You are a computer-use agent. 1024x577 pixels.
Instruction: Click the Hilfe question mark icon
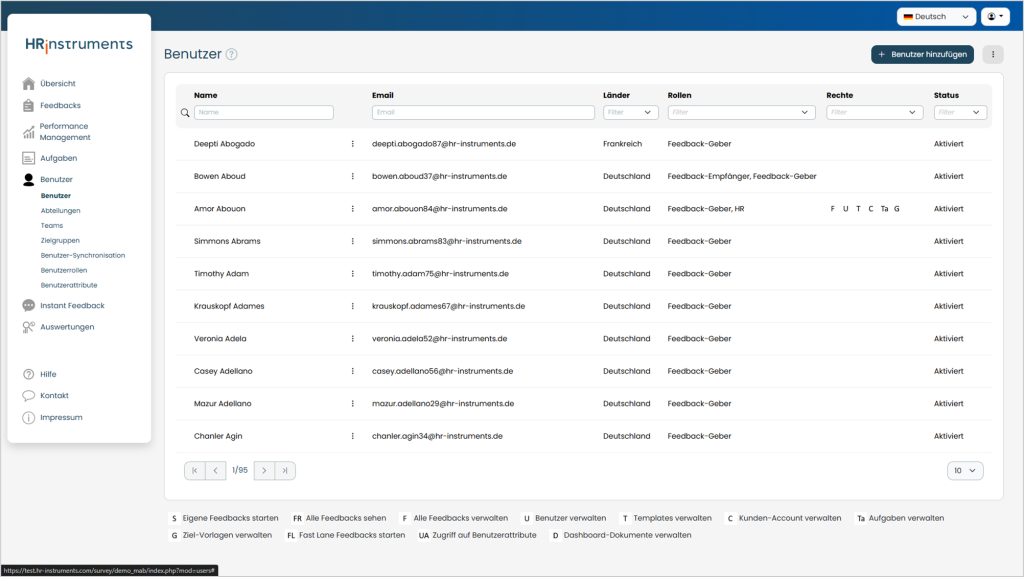coord(28,374)
